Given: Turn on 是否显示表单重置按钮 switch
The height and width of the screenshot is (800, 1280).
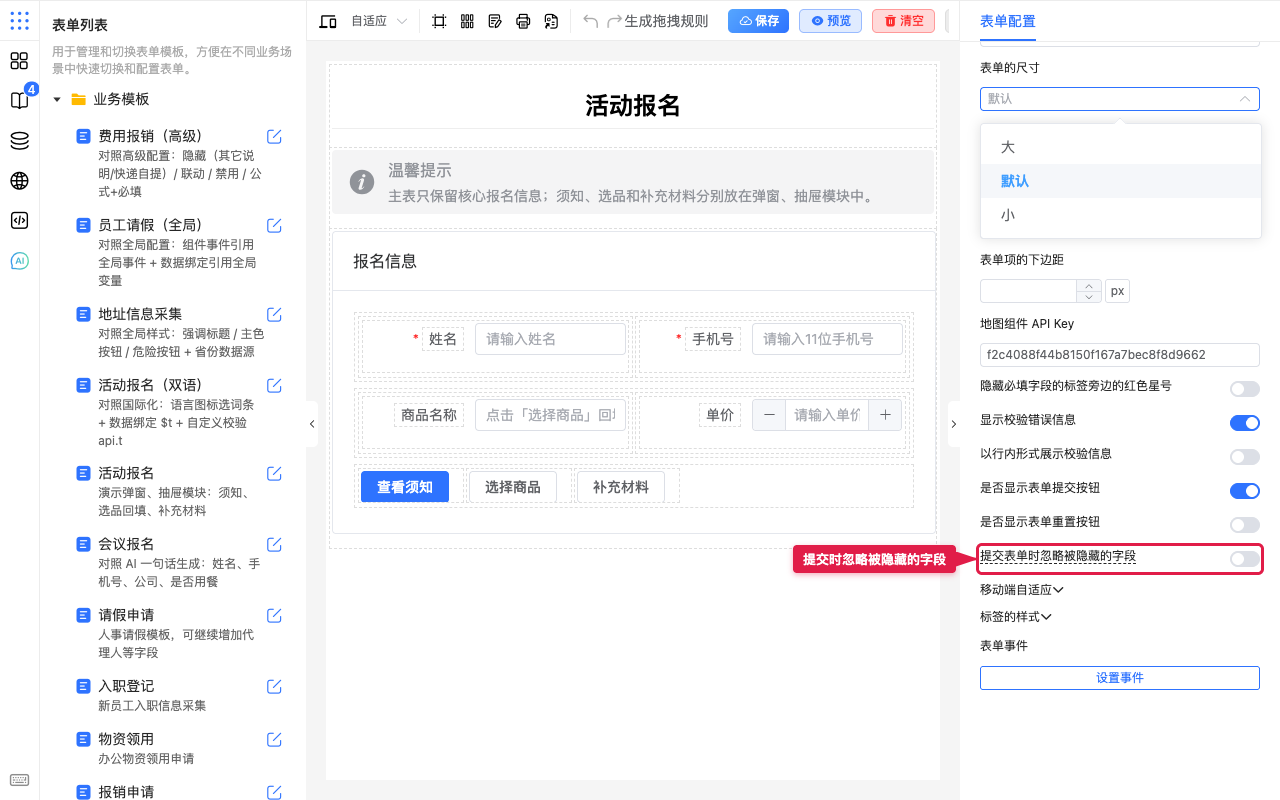Looking at the screenshot, I should click(x=1244, y=525).
